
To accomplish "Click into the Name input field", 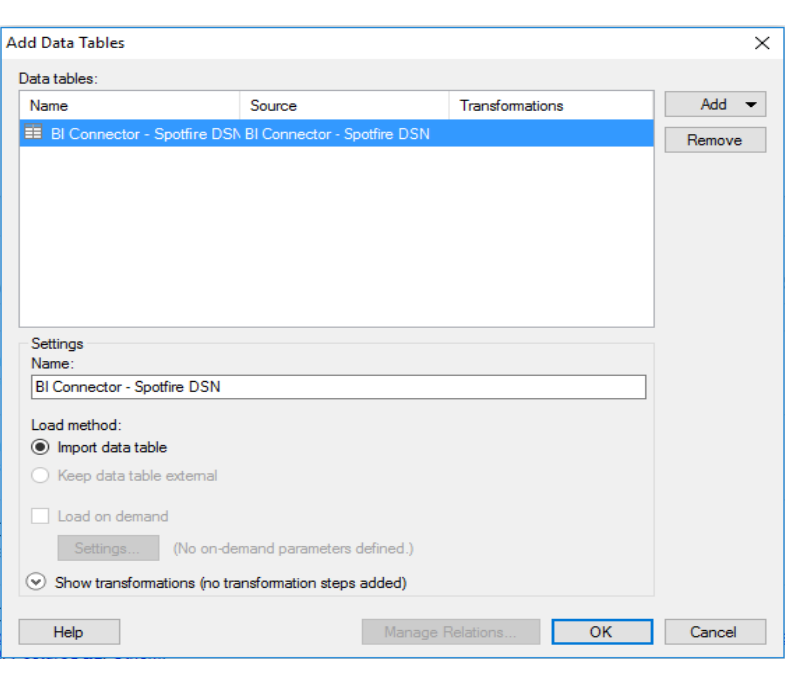I will 338,387.
